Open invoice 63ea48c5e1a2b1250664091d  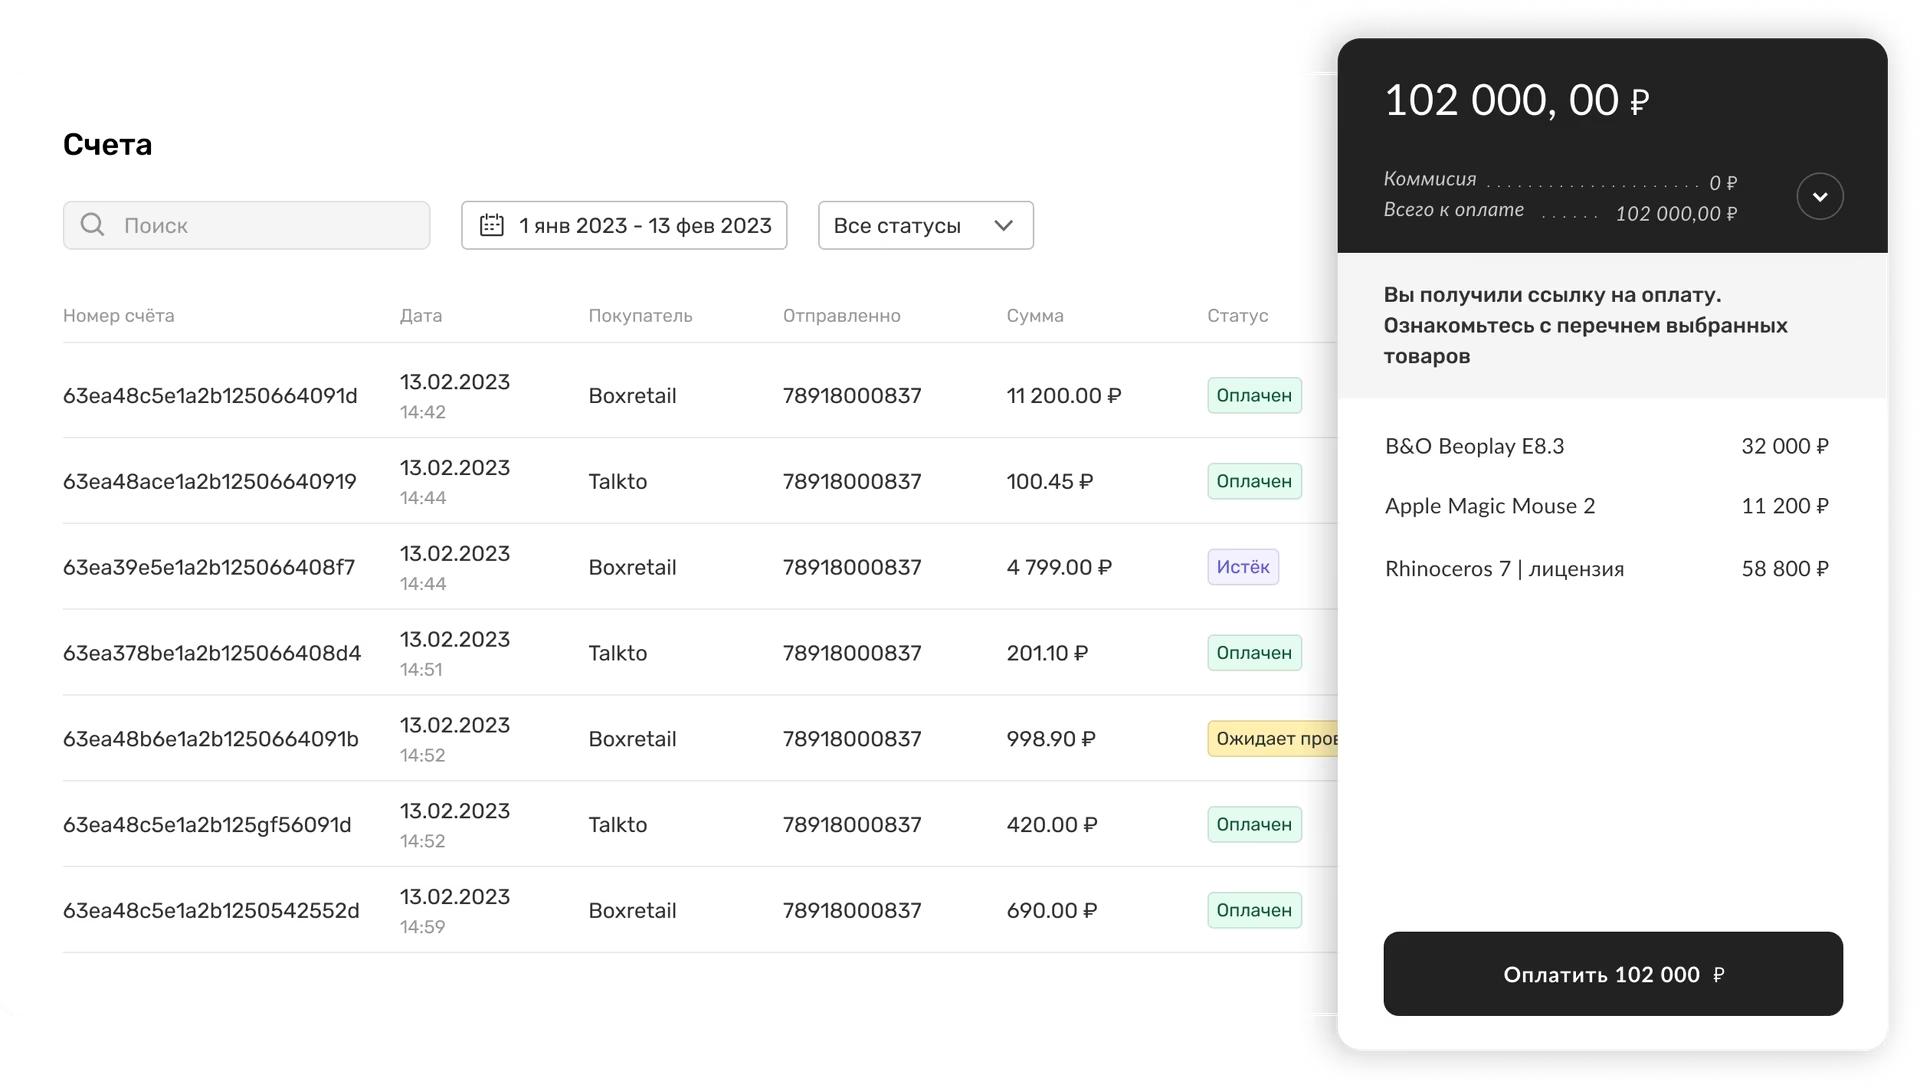point(210,396)
